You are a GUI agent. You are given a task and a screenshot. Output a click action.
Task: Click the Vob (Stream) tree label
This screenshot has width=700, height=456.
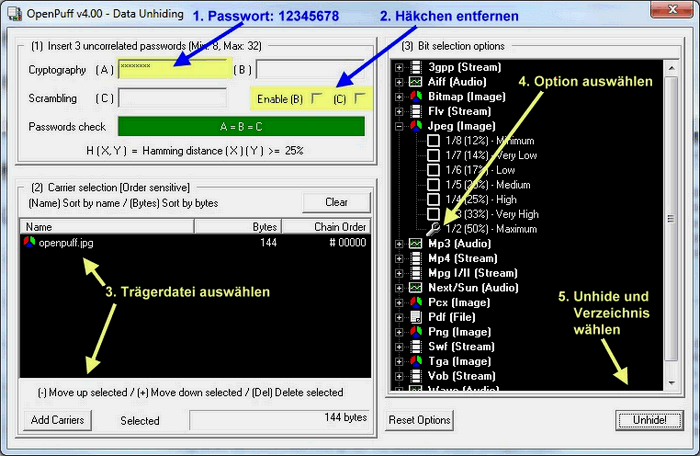[x=462, y=376]
